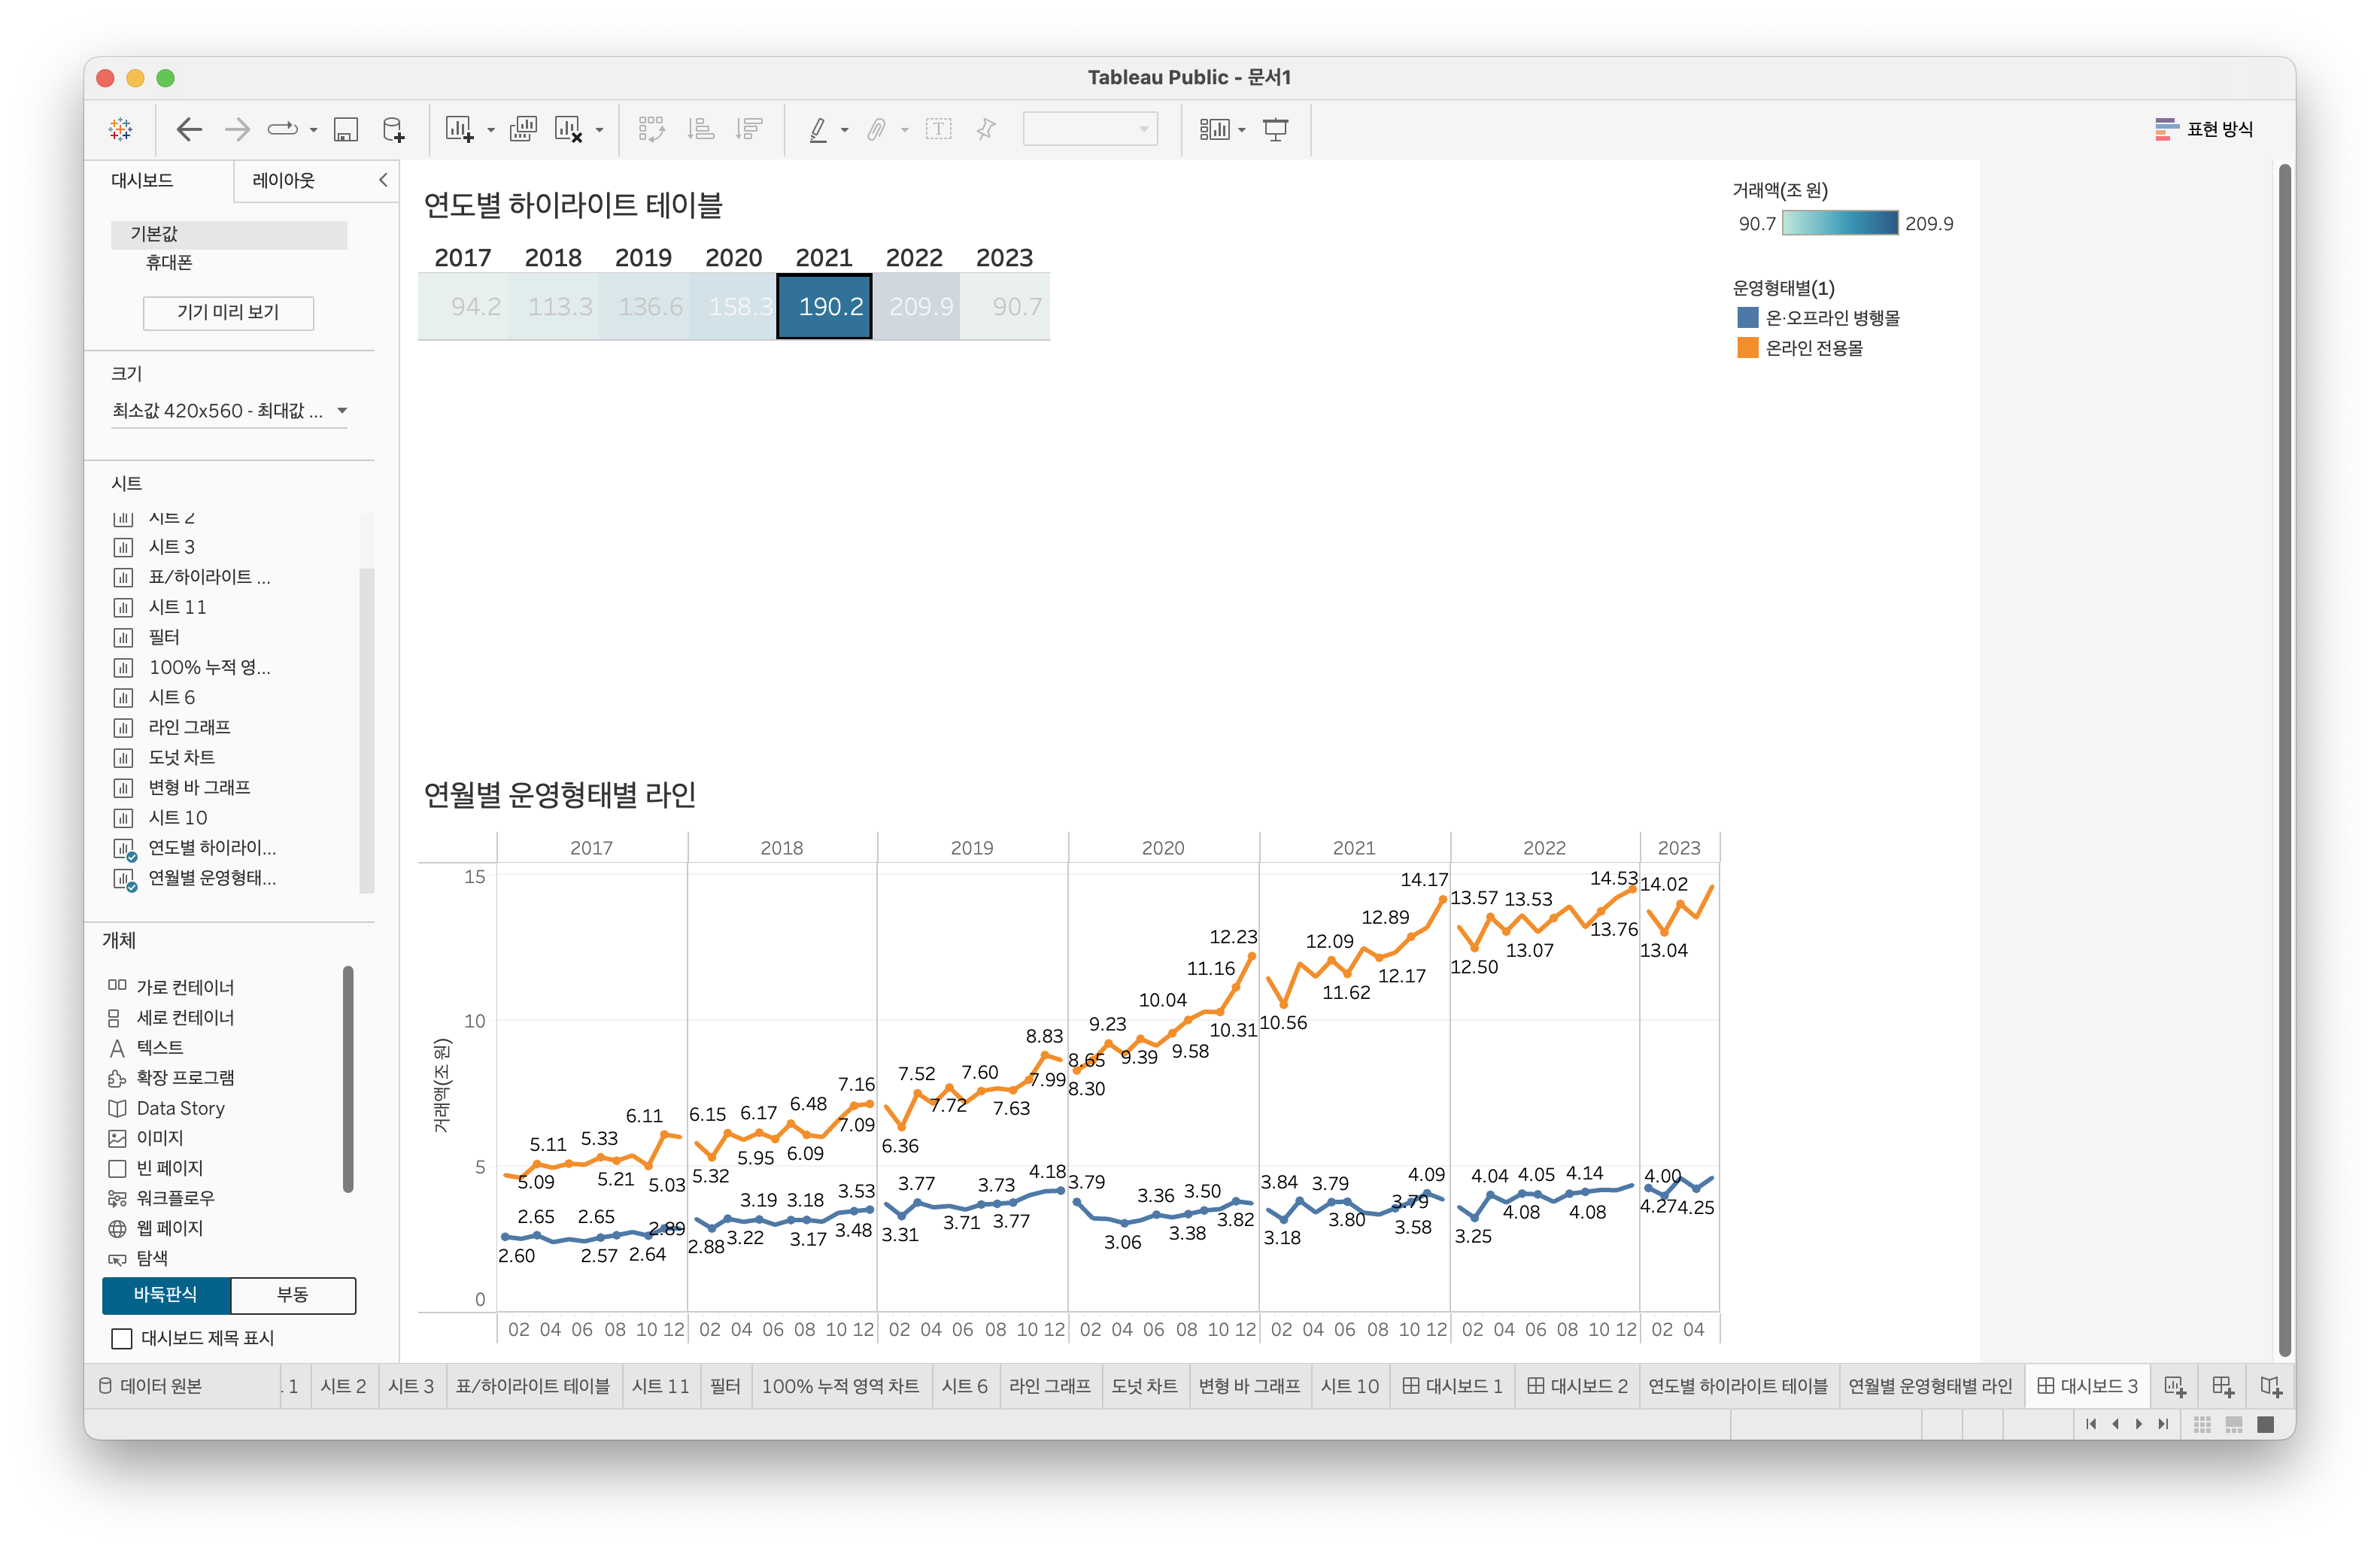This screenshot has height=1551, width=2380.
Task: Open the highlight pen dropdown arrow
Action: pos(845,130)
